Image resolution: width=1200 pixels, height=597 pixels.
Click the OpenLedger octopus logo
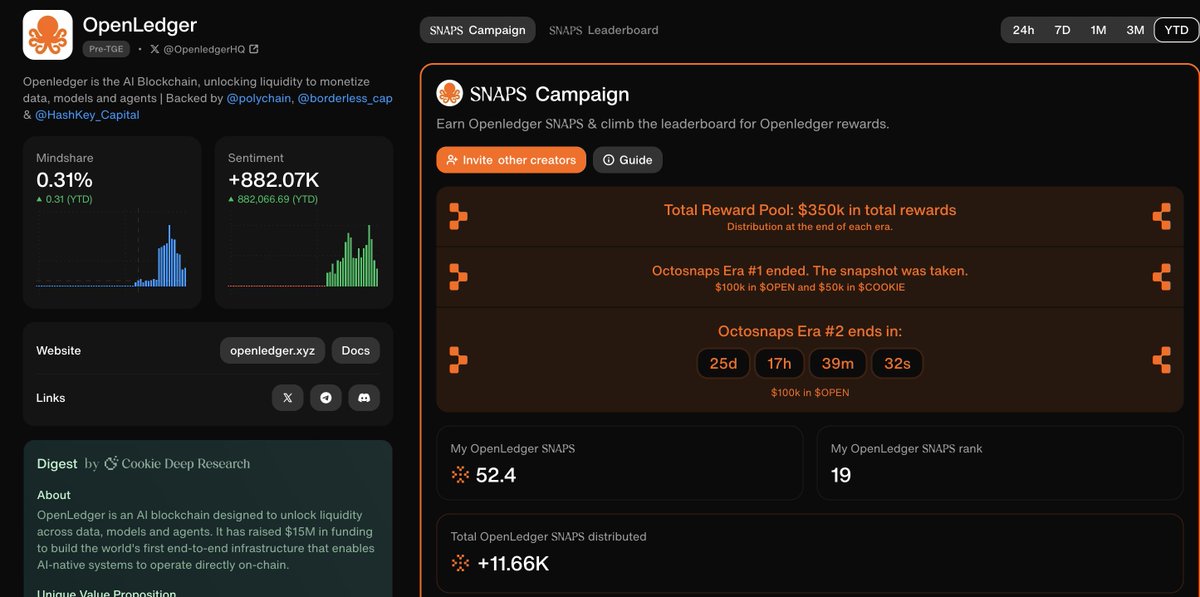(x=48, y=35)
